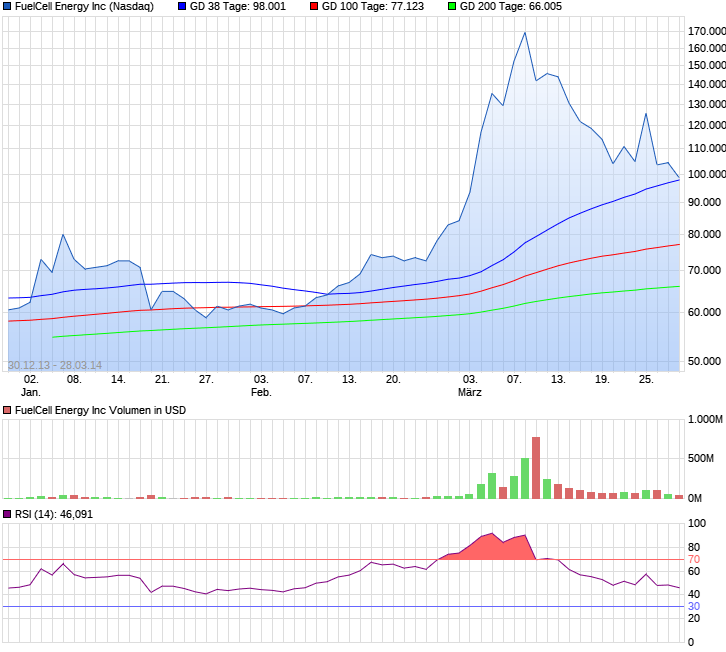The width and height of the screenshot is (726, 652).
Task: Click the 500M volume axis label
Action: [x=701, y=458]
